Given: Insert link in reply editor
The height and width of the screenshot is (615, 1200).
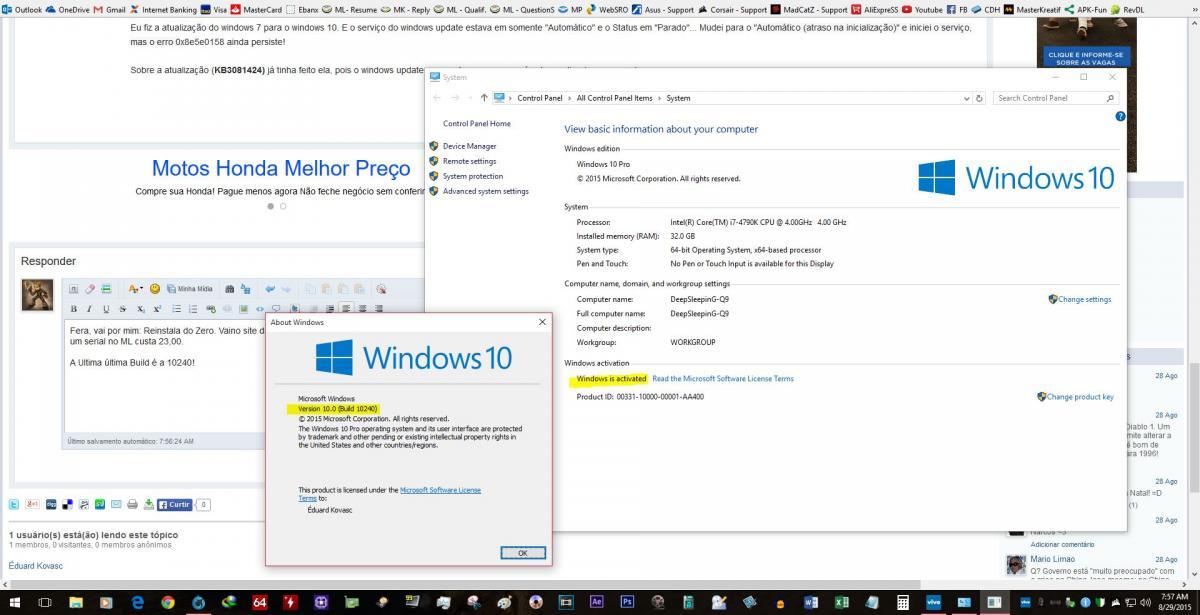Looking at the screenshot, I should (x=212, y=309).
